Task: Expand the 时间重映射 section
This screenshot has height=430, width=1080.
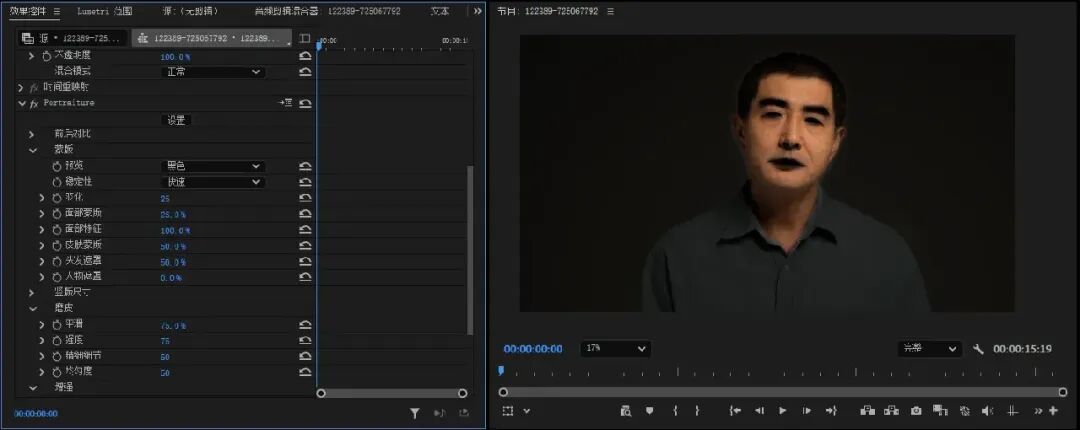Action: pyautogui.click(x=21, y=88)
